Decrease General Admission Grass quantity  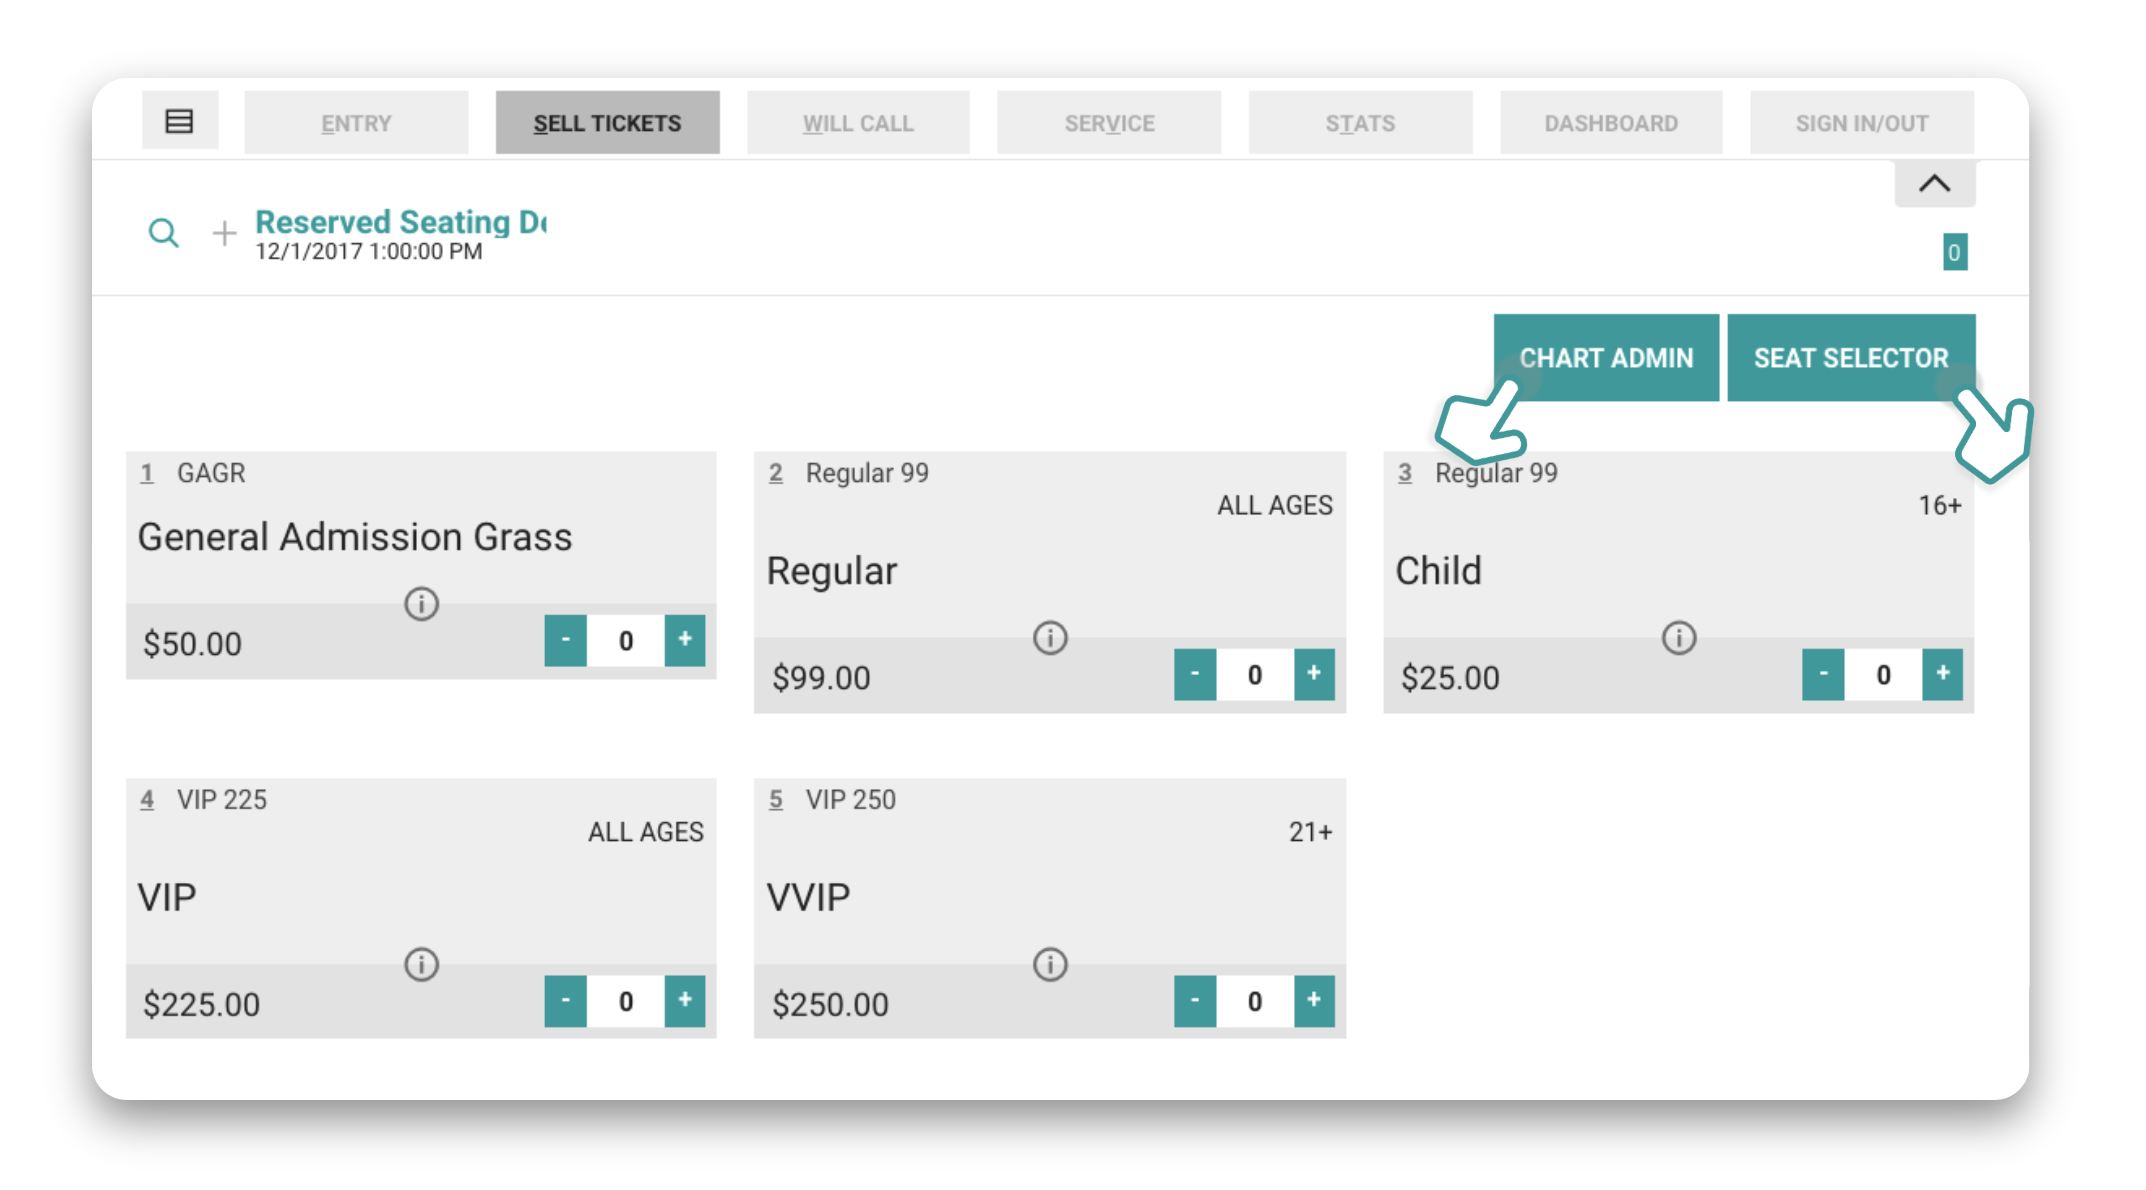565,640
